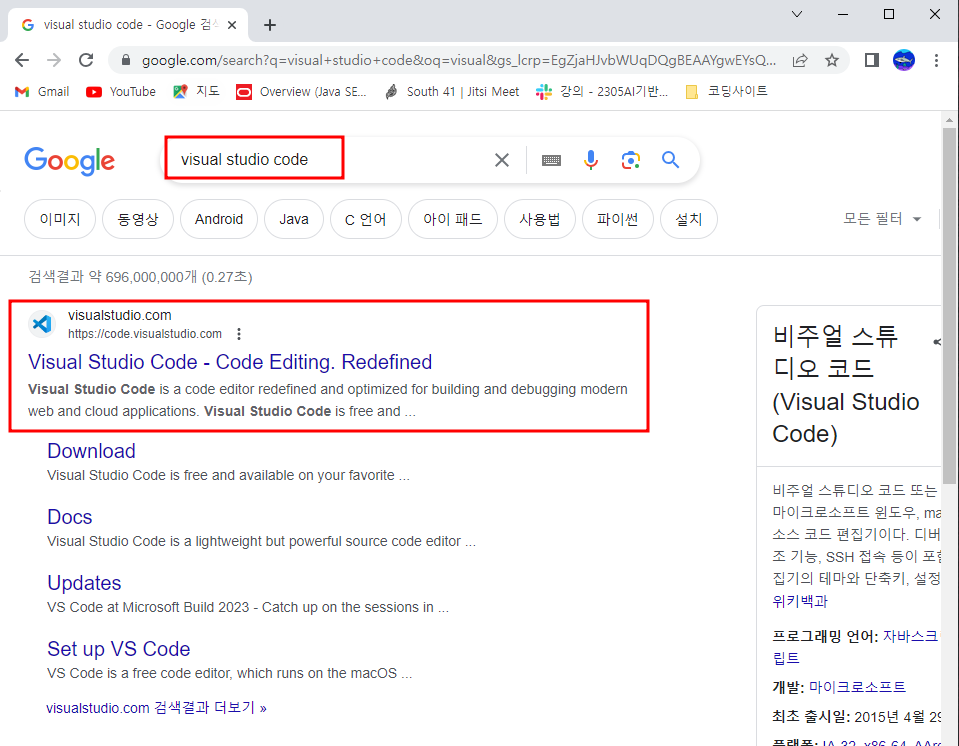Viewport: 959px width, 746px height.
Task: Open the 위키백과 link in knowledge panel
Action: click(x=800, y=602)
